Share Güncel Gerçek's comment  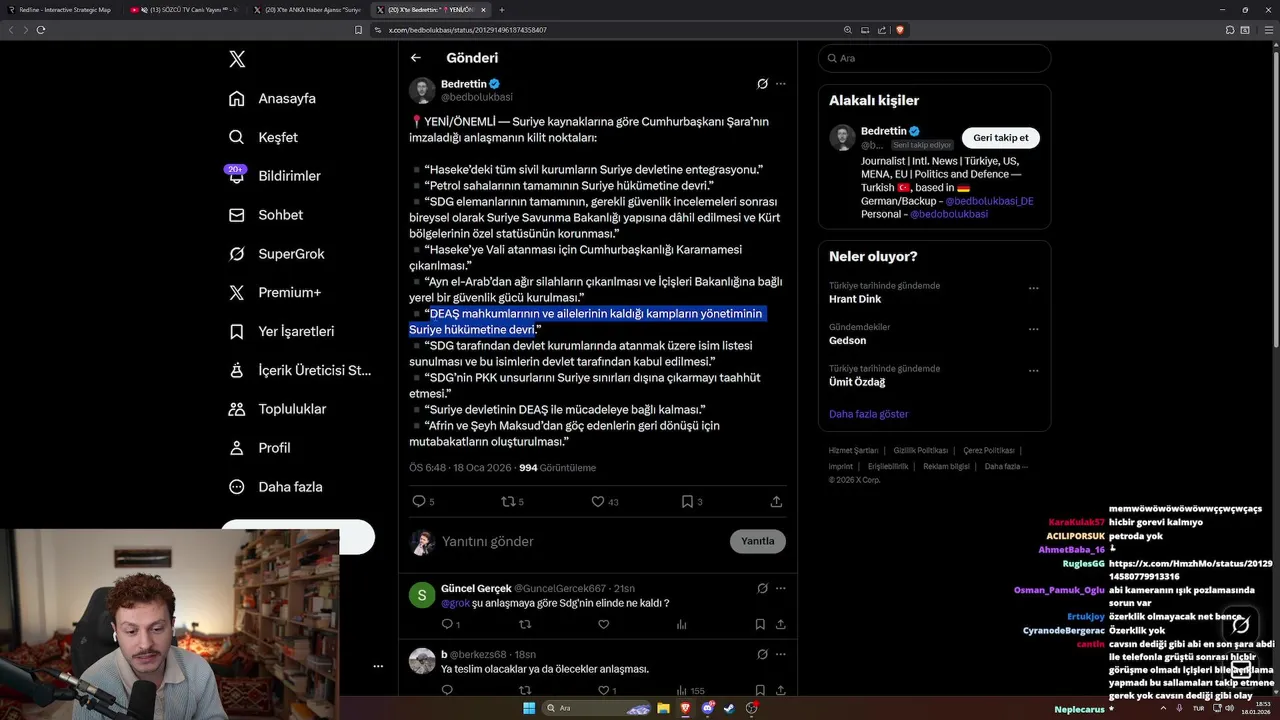(x=779, y=624)
